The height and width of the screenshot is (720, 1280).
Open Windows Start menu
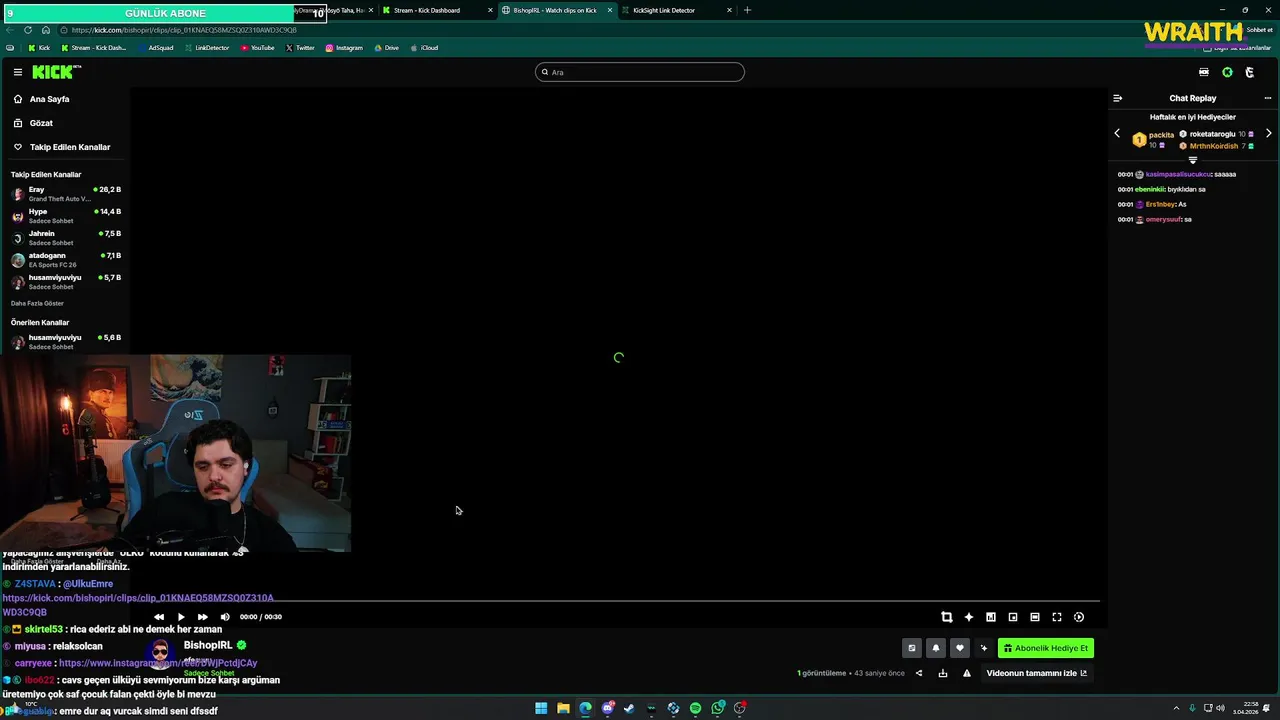541,708
